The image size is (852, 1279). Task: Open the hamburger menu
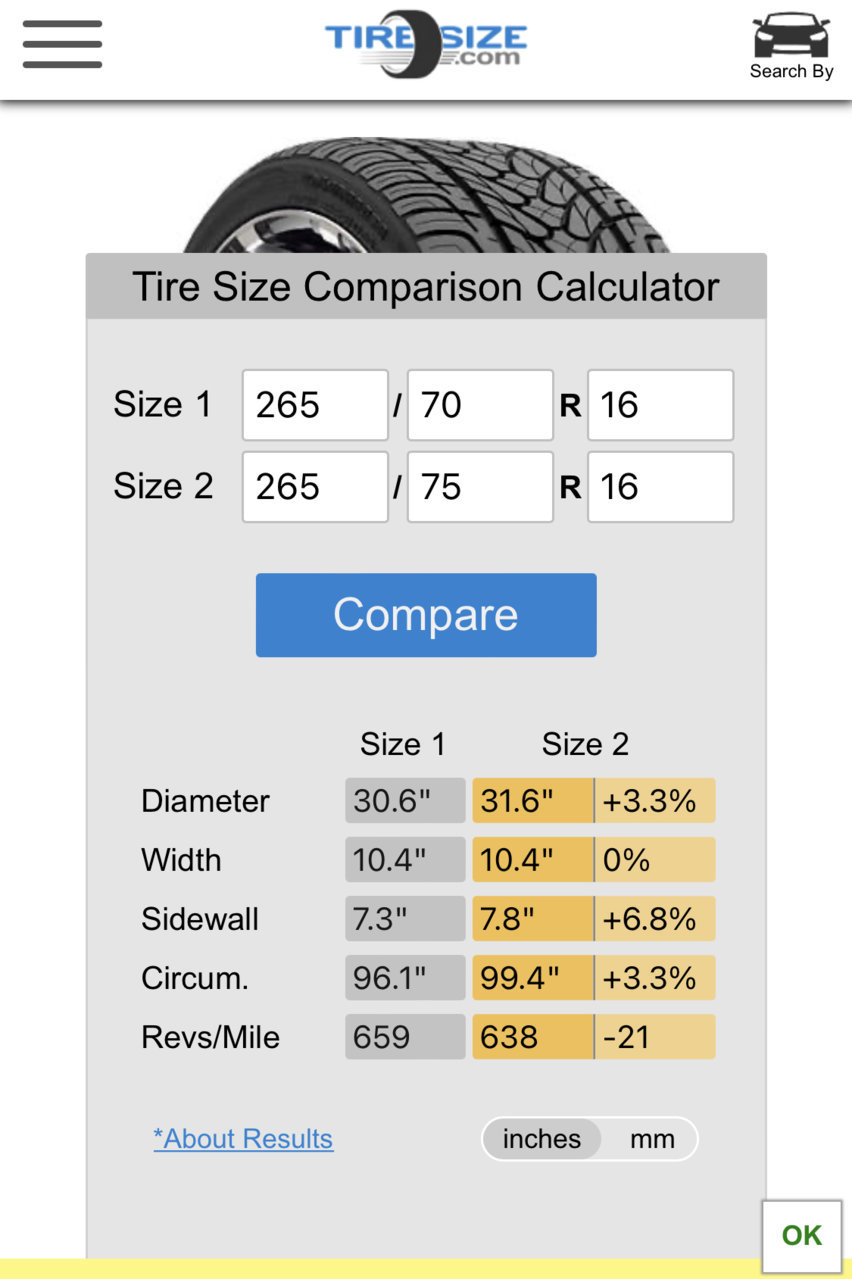pos(62,44)
